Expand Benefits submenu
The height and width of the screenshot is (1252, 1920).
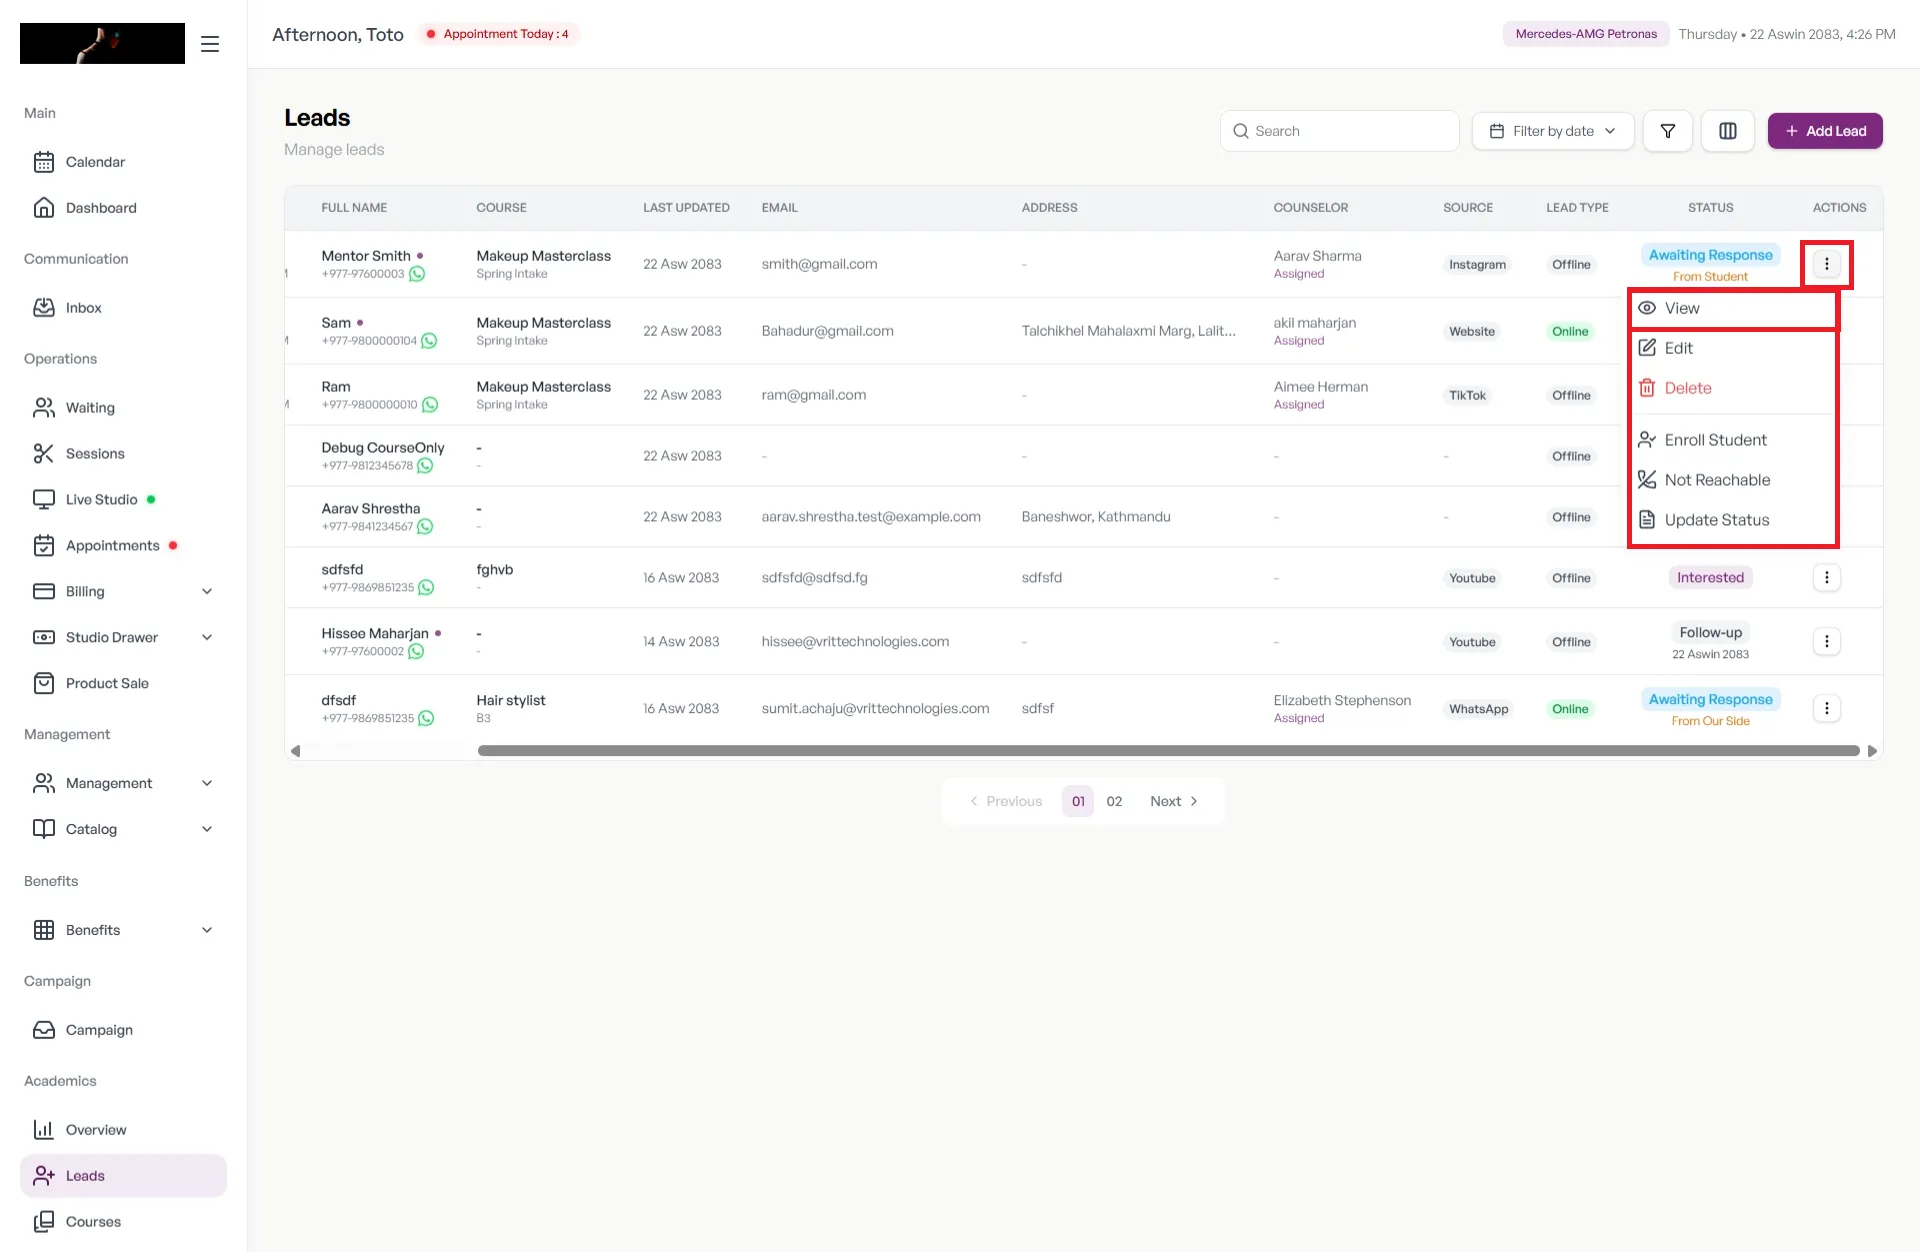pos(123,930)
